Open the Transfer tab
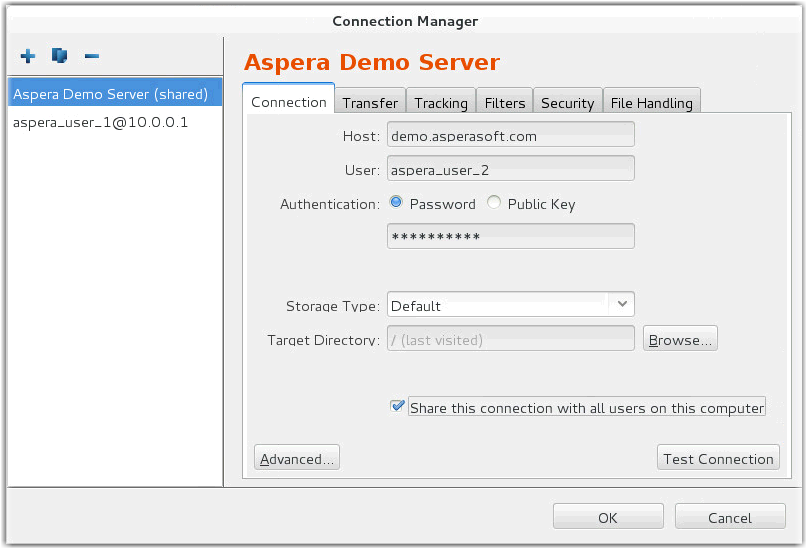Screen dimensions: 807x549 pos(370,101)
